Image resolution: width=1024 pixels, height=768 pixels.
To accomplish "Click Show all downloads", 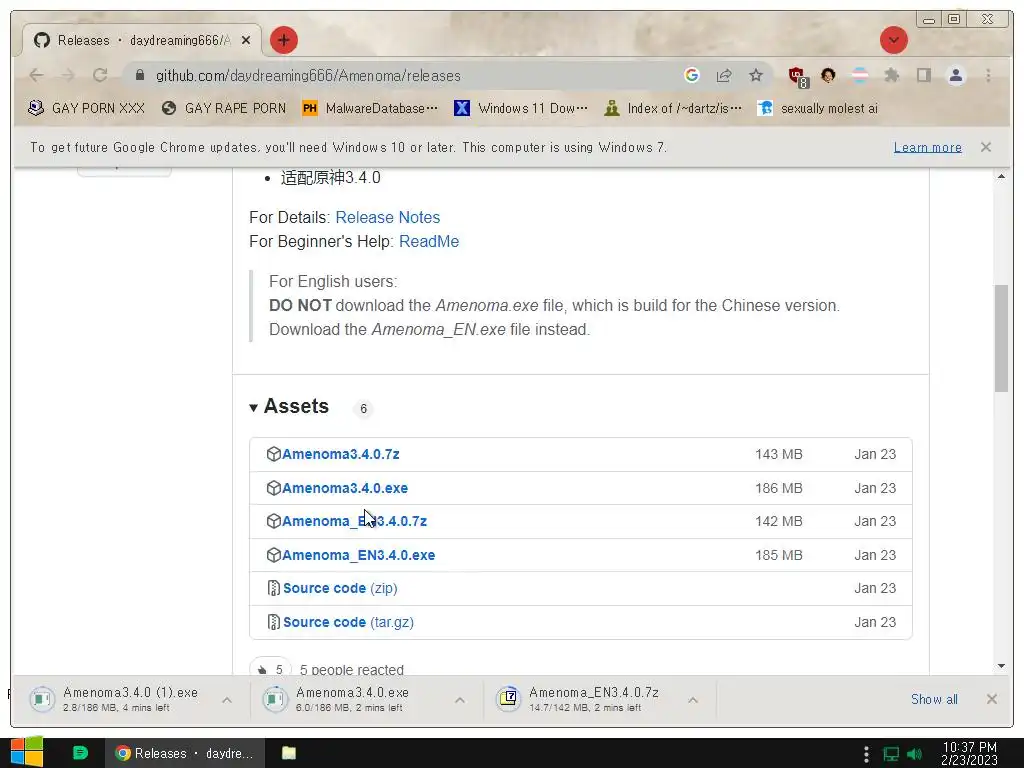I will (934, 699).
